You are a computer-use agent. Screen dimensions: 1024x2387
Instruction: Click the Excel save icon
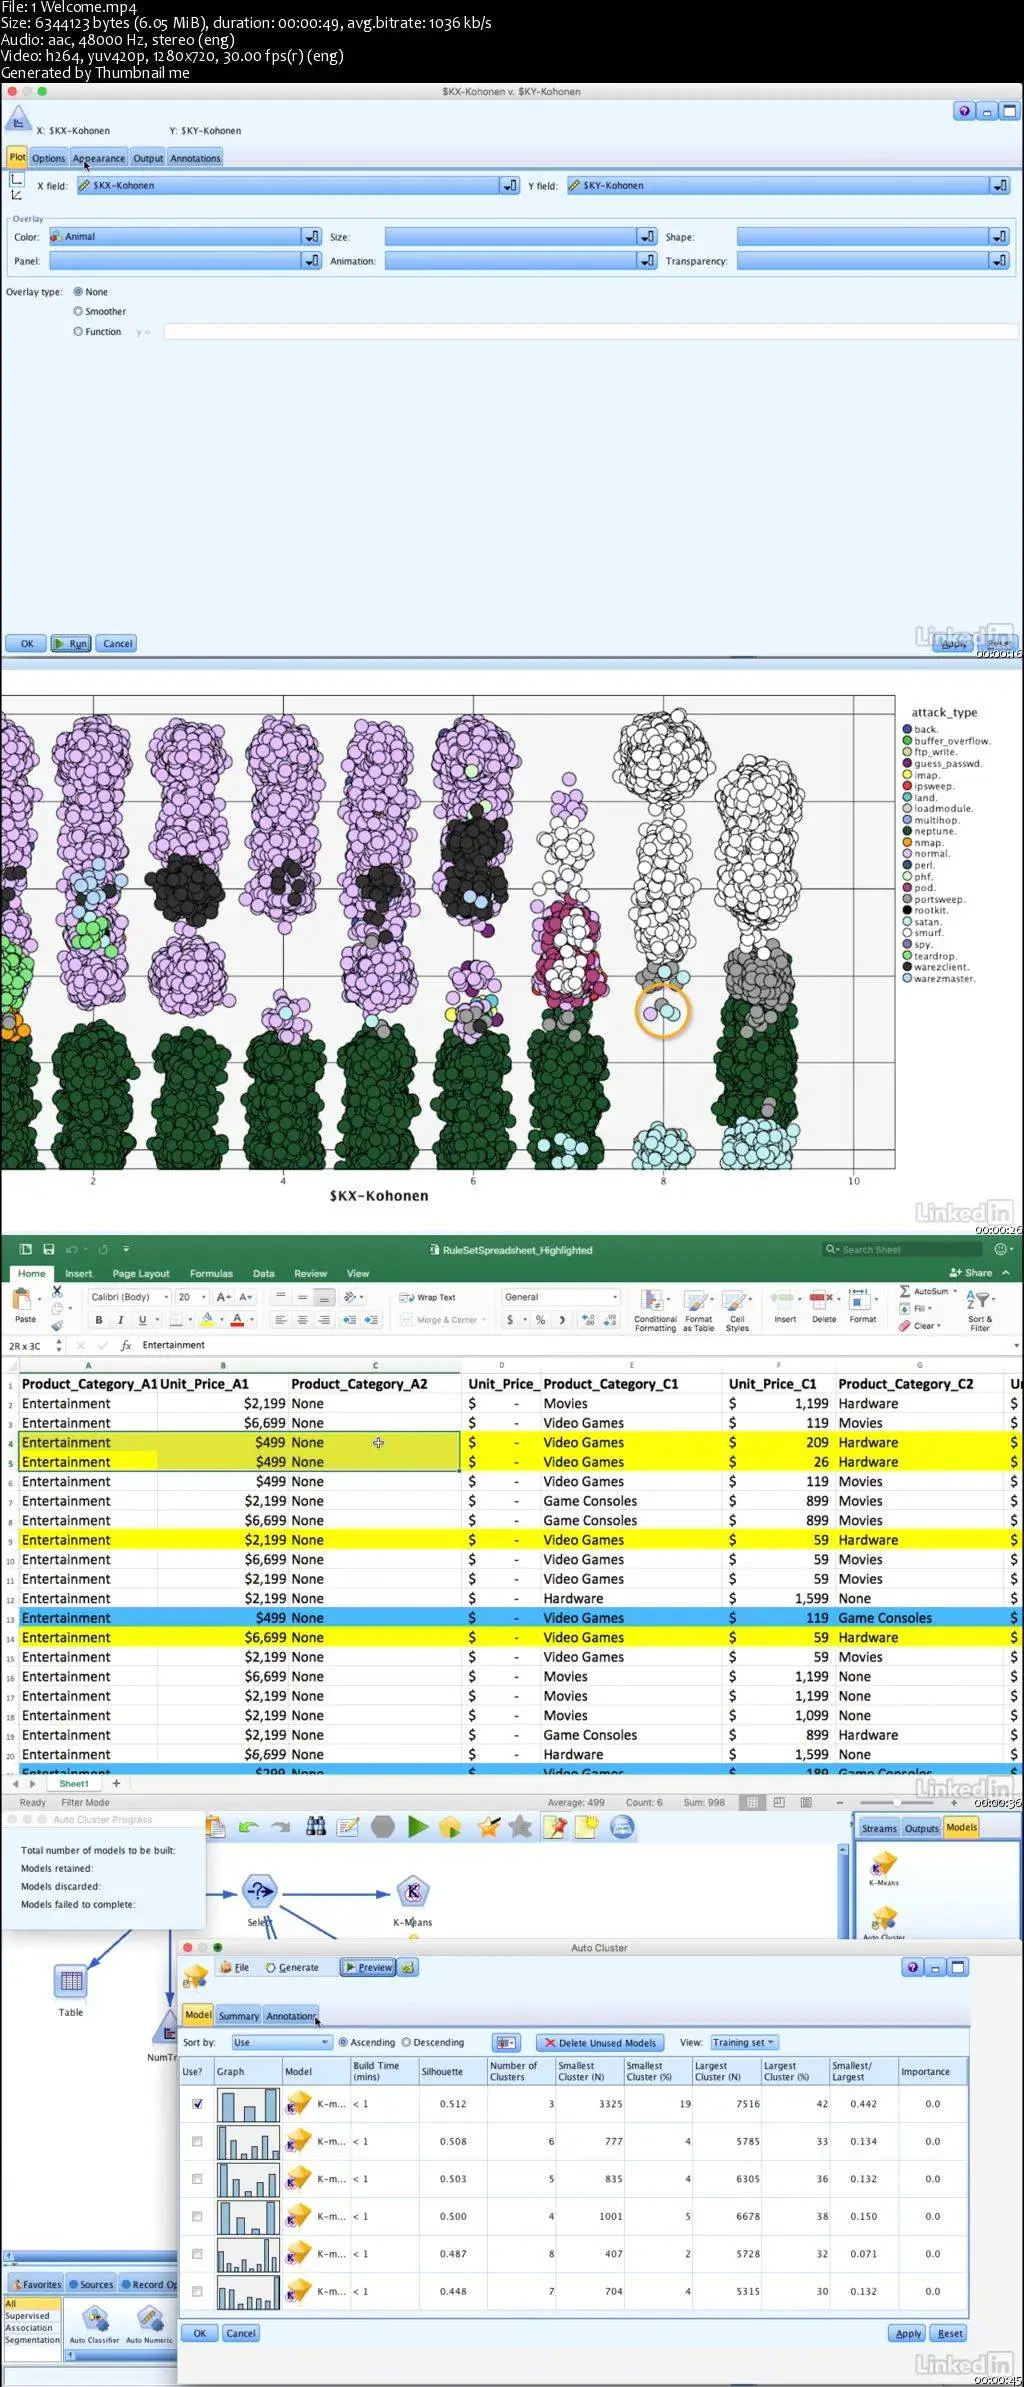(48, 1249)
